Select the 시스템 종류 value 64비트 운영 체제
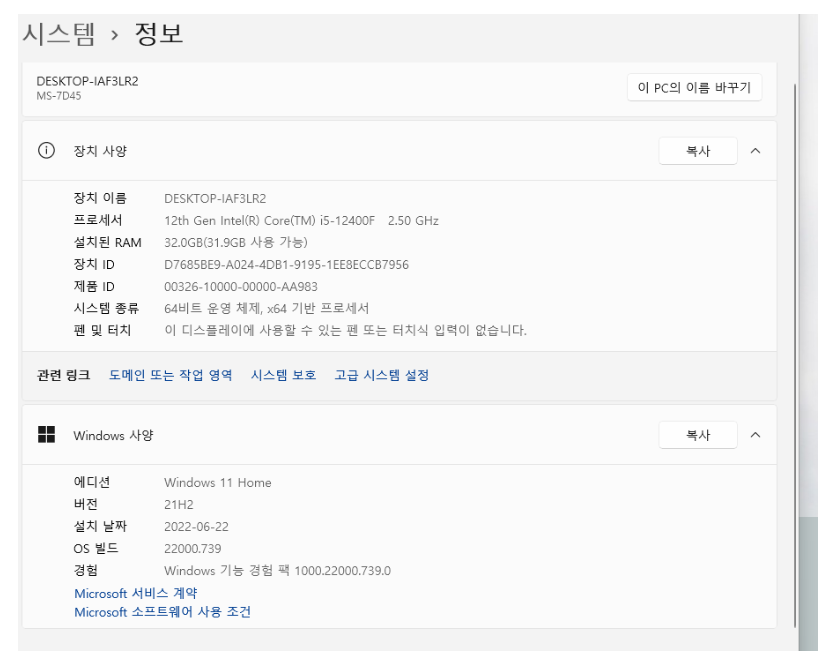 [x=266, y=308]
